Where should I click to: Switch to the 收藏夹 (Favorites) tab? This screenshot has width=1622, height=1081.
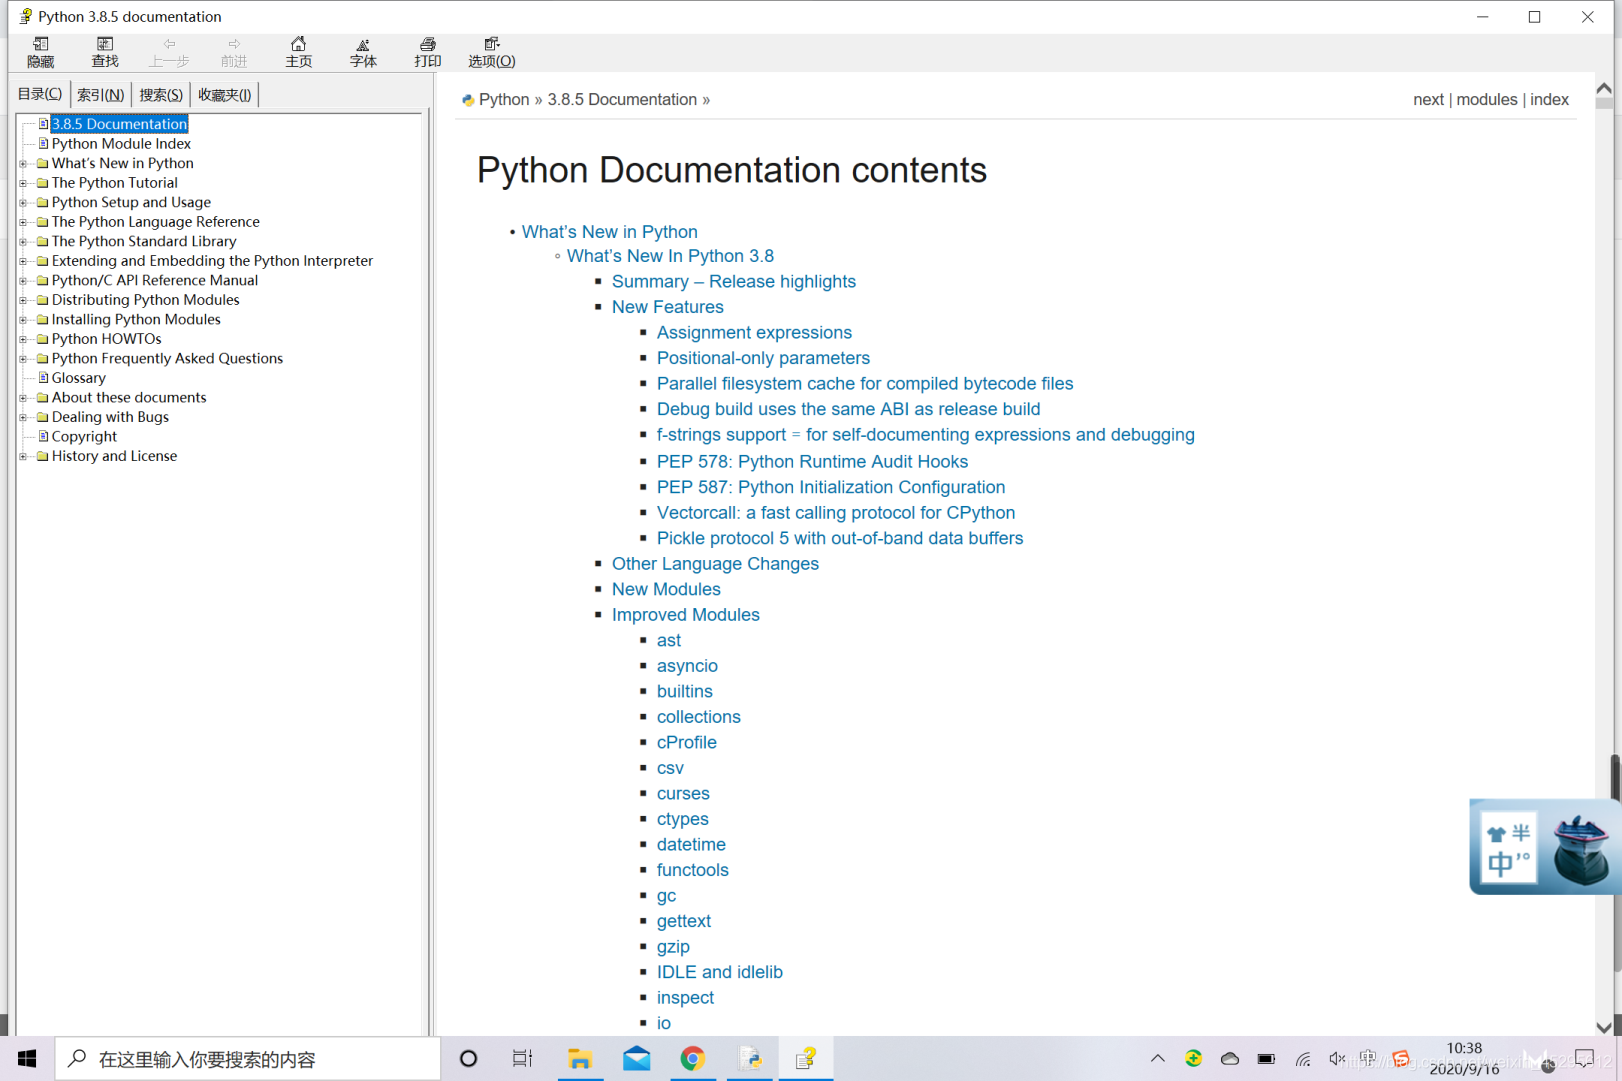tap(224, 95)
